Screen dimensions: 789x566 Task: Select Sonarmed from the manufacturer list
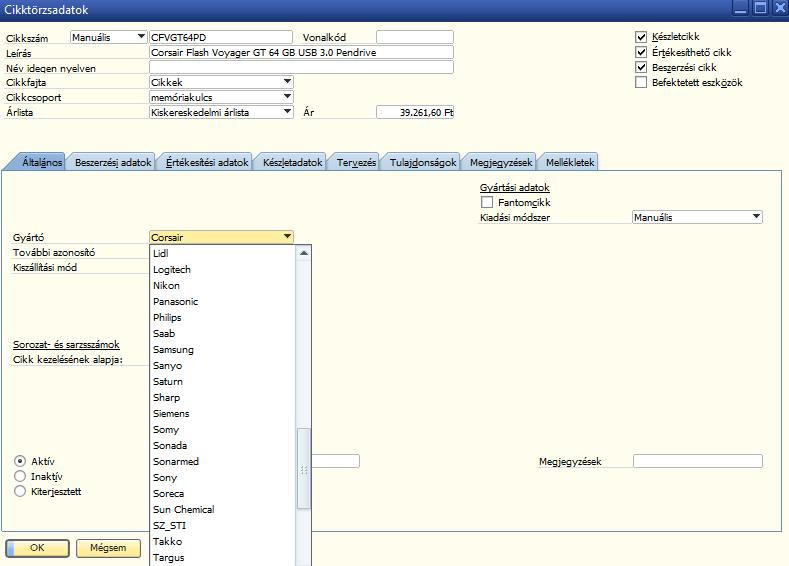tap(223, 462)
